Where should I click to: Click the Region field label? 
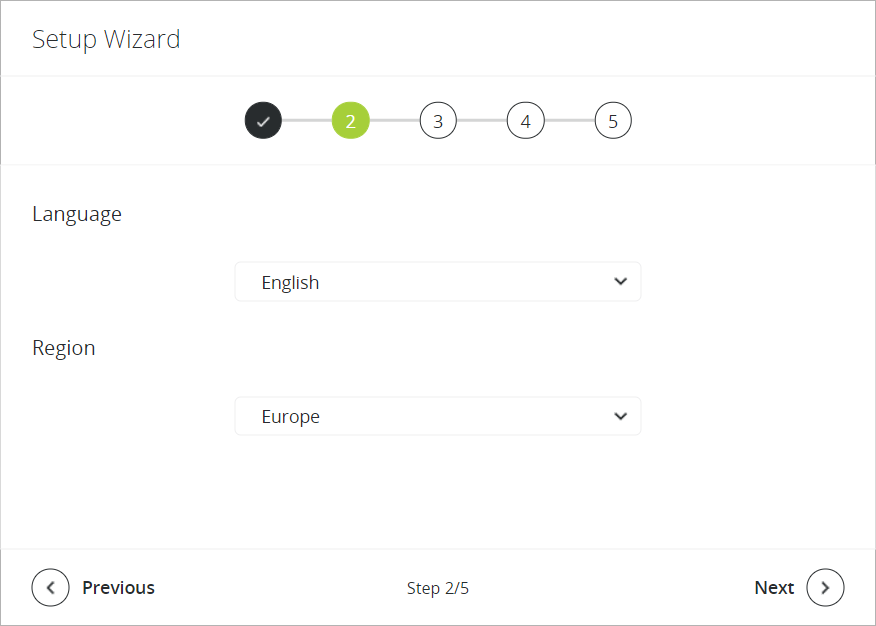64,348
